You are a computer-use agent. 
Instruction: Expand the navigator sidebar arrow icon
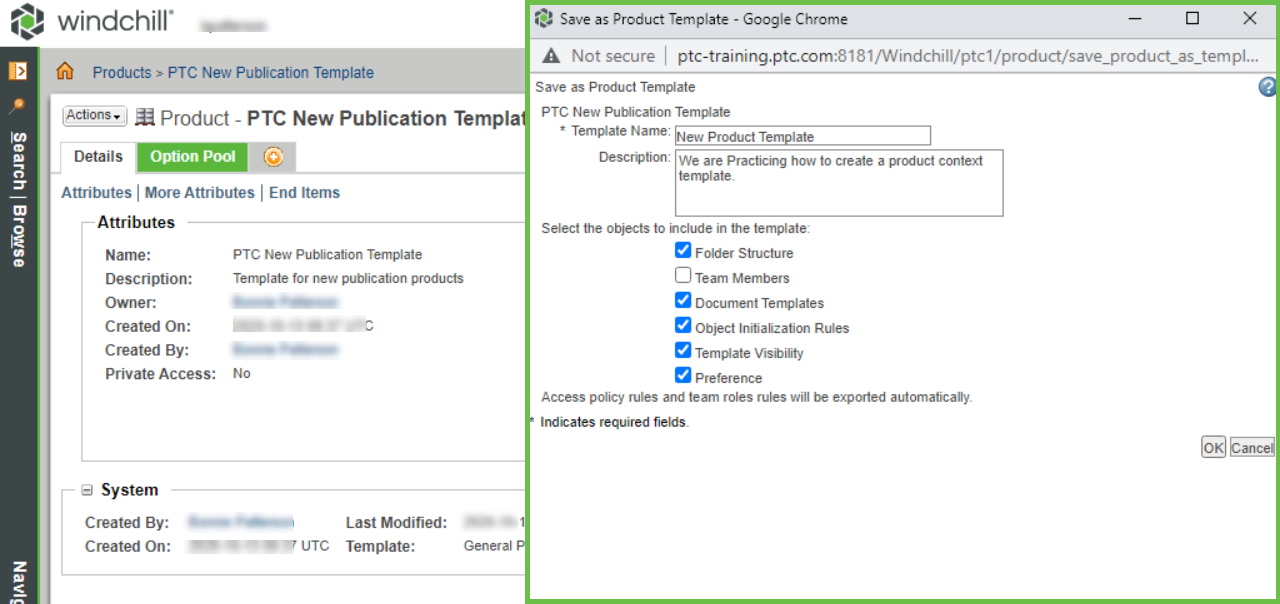tap(18, 71)
